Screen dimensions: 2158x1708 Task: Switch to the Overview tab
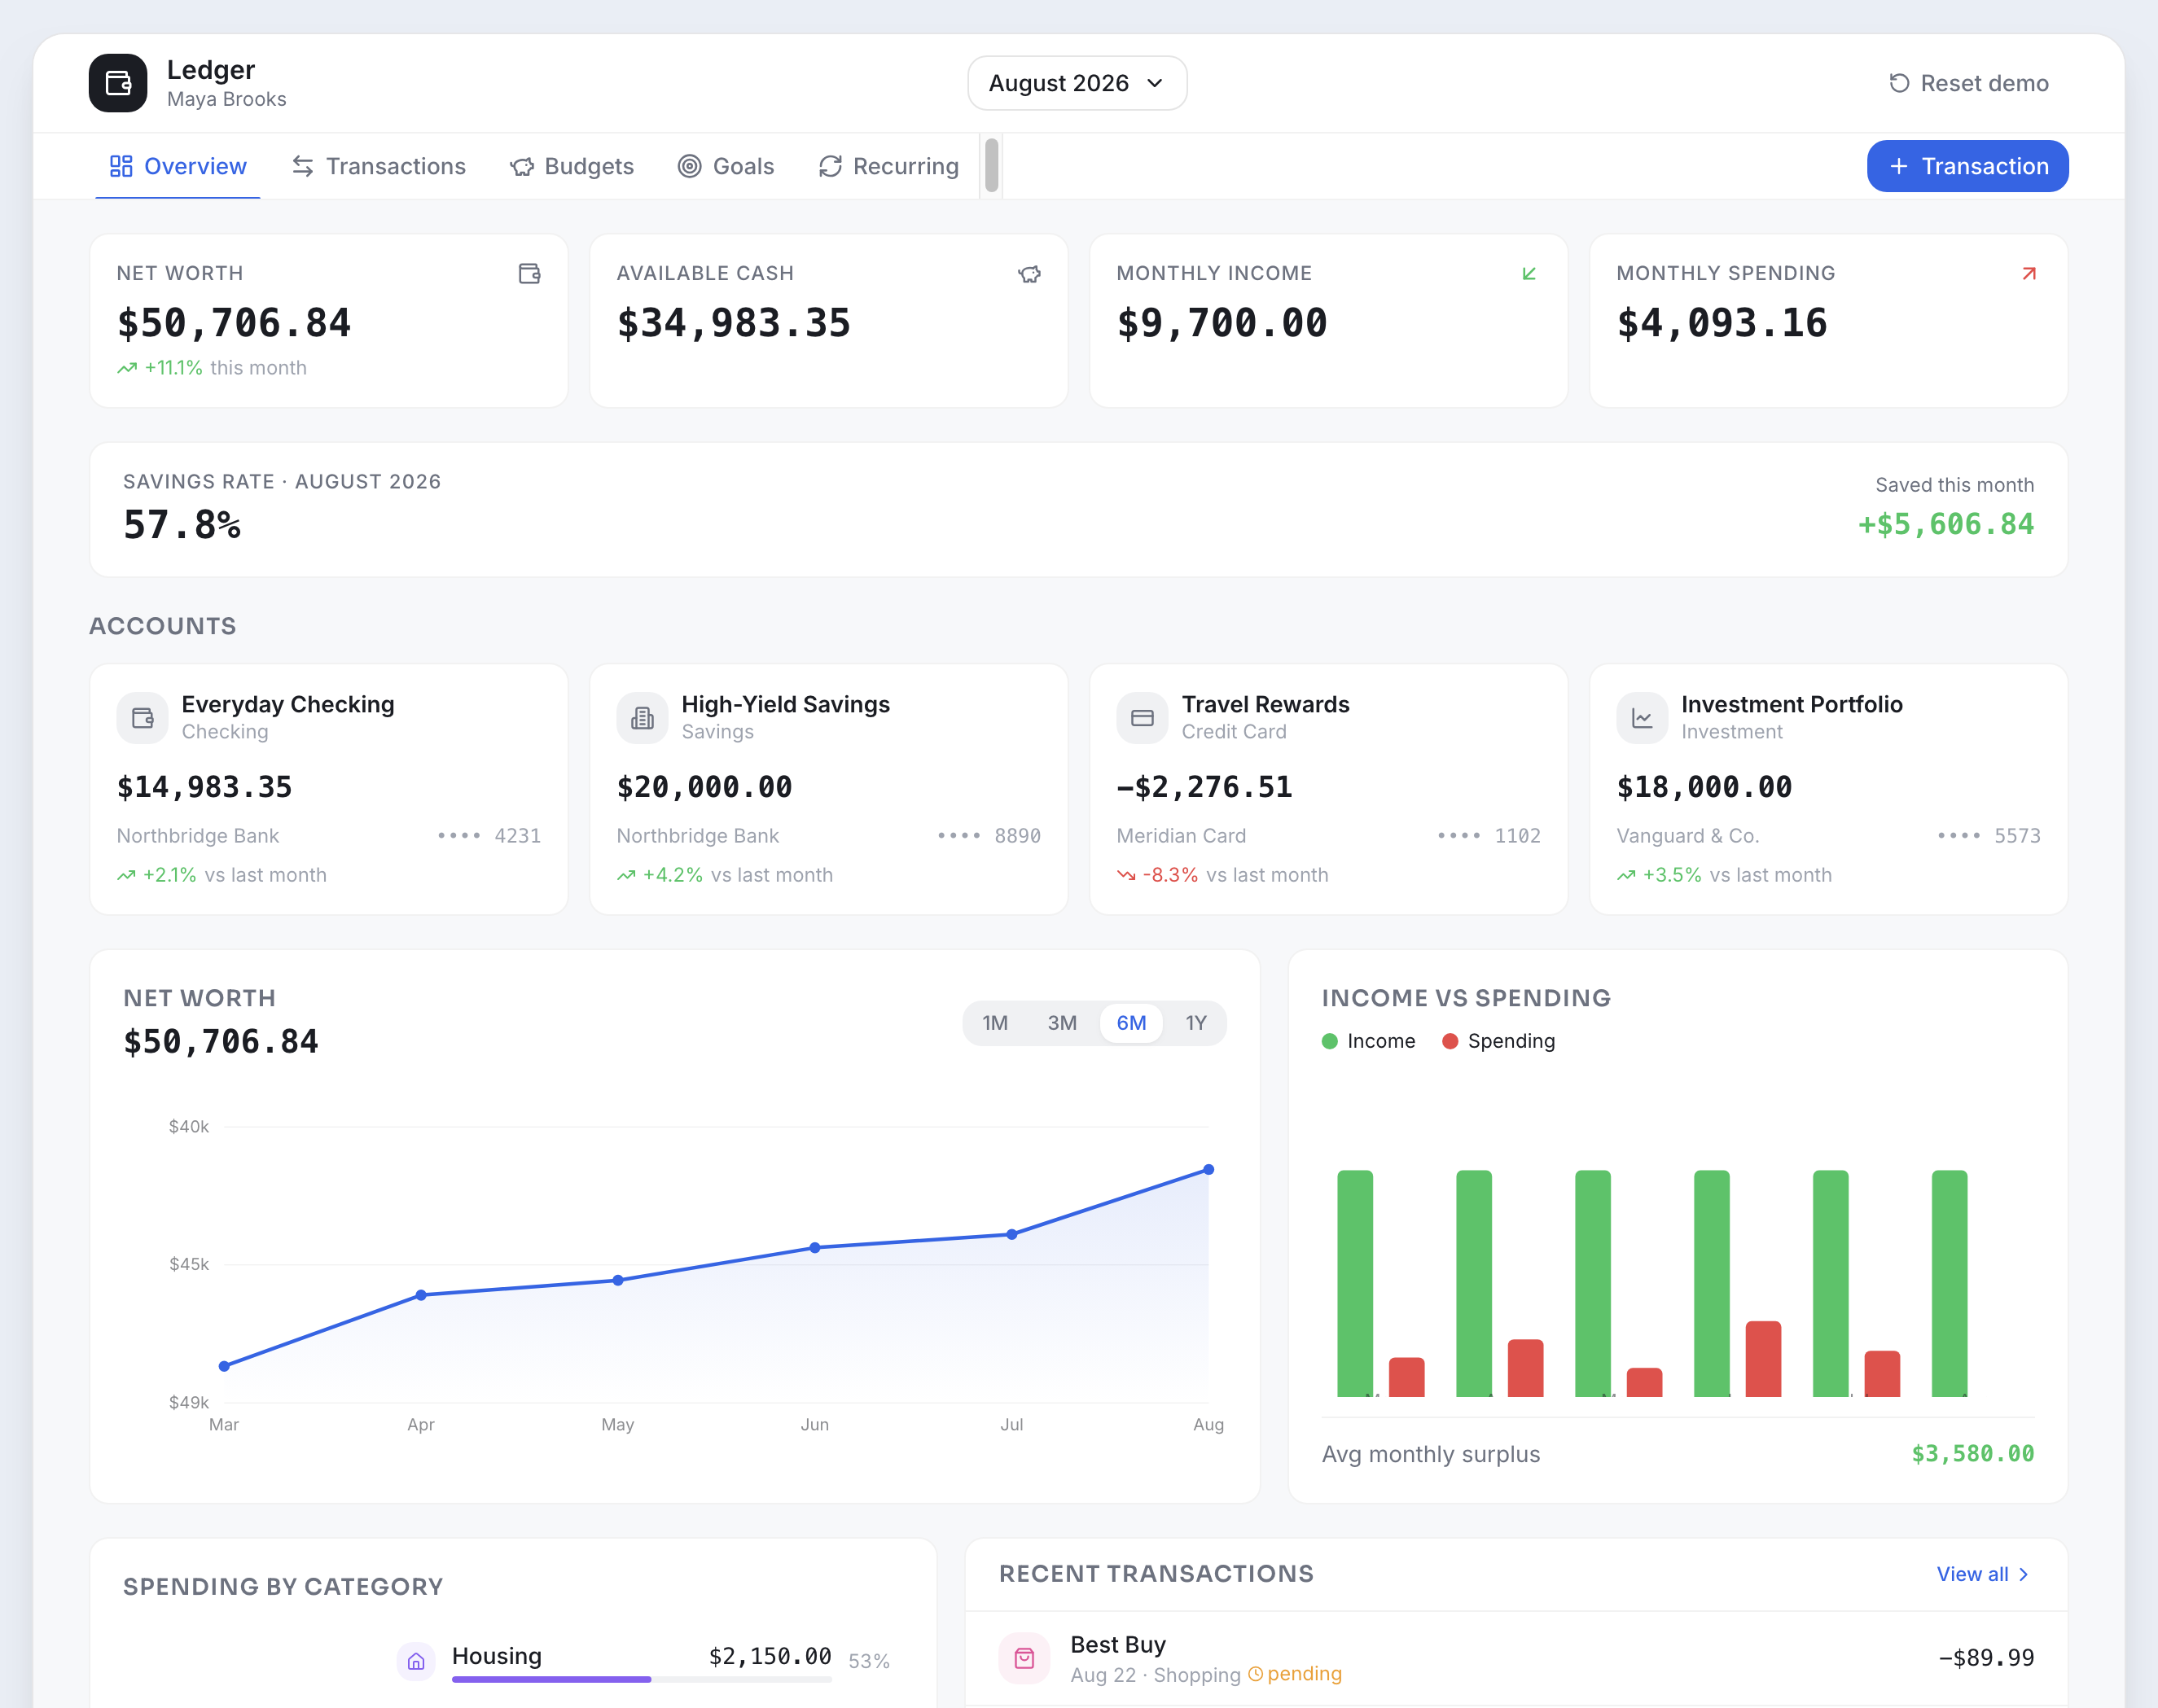(178, 166)
